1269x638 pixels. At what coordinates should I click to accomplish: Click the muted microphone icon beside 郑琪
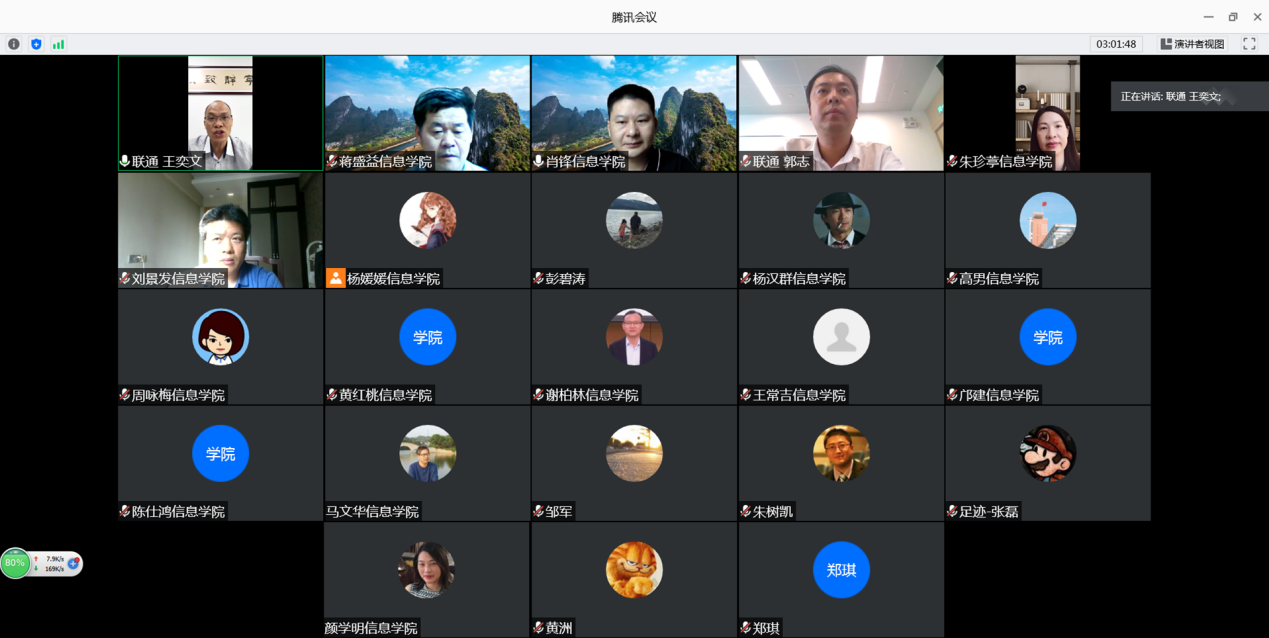coord(745,628)
